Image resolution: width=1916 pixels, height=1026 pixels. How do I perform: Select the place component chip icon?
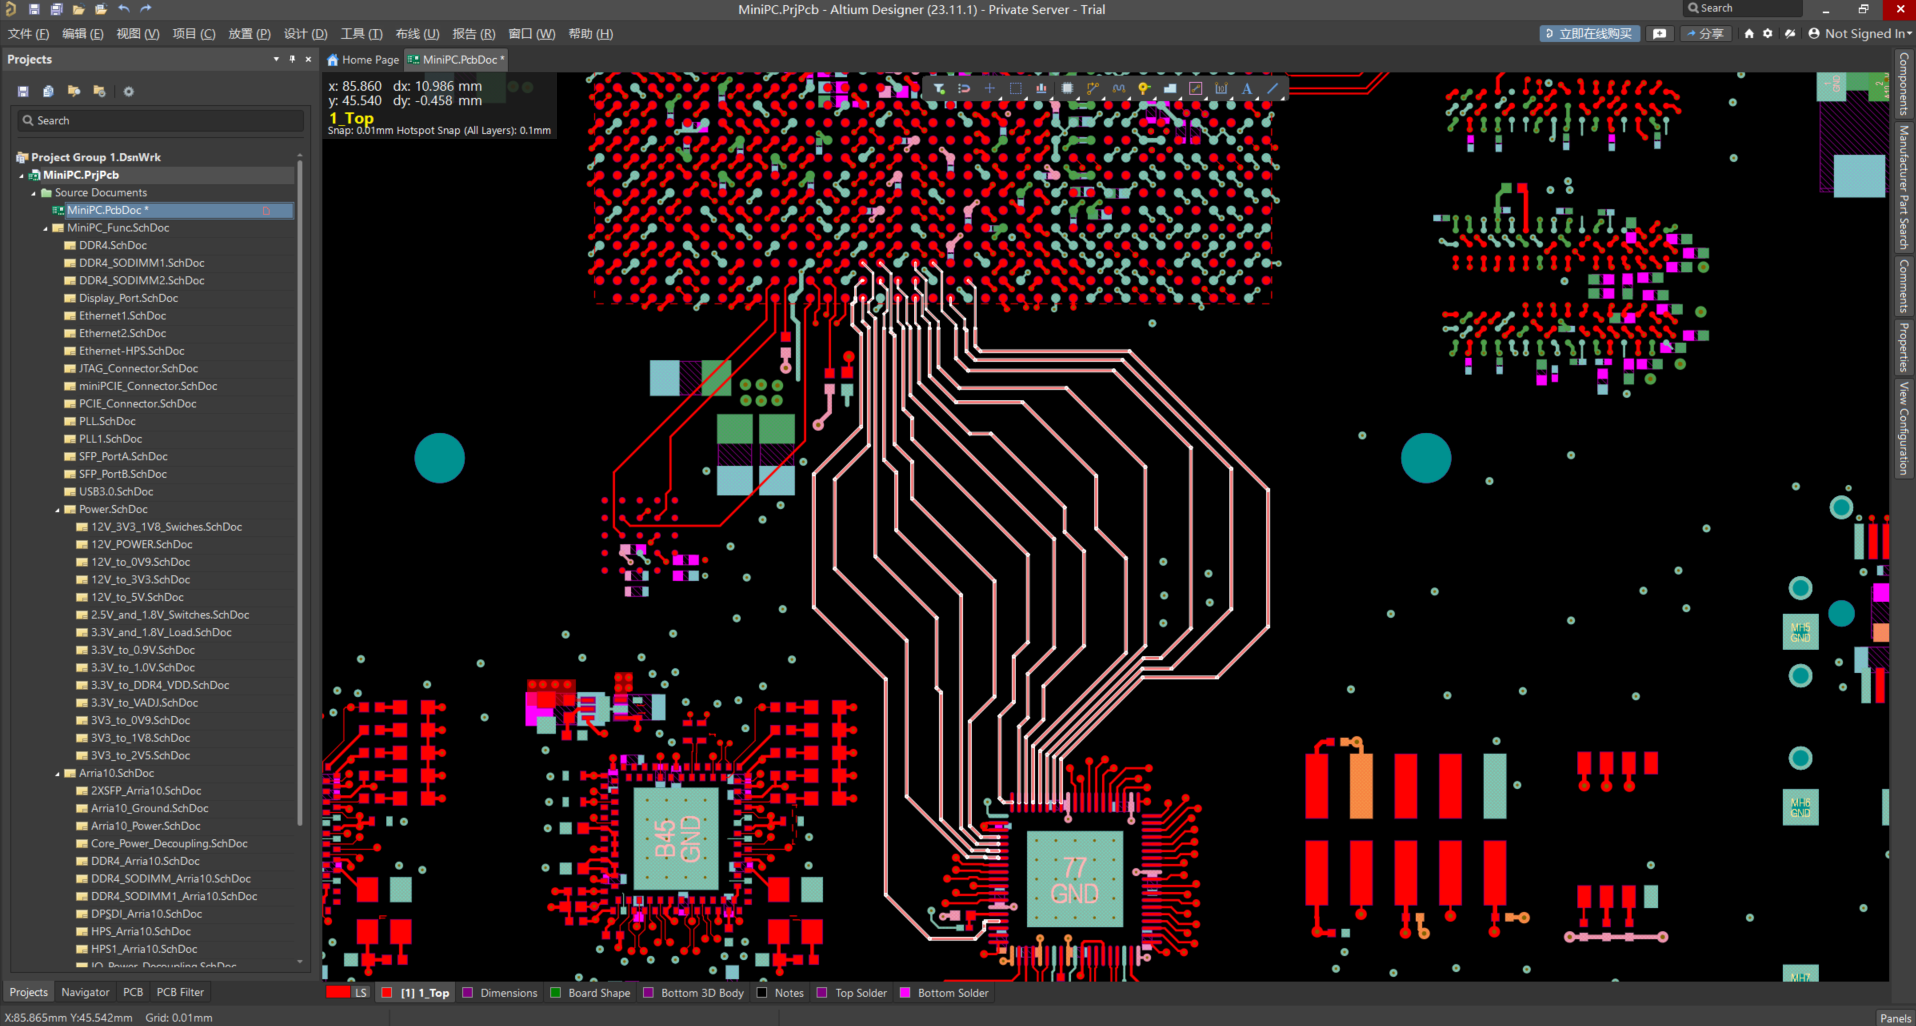(1067, 89)
